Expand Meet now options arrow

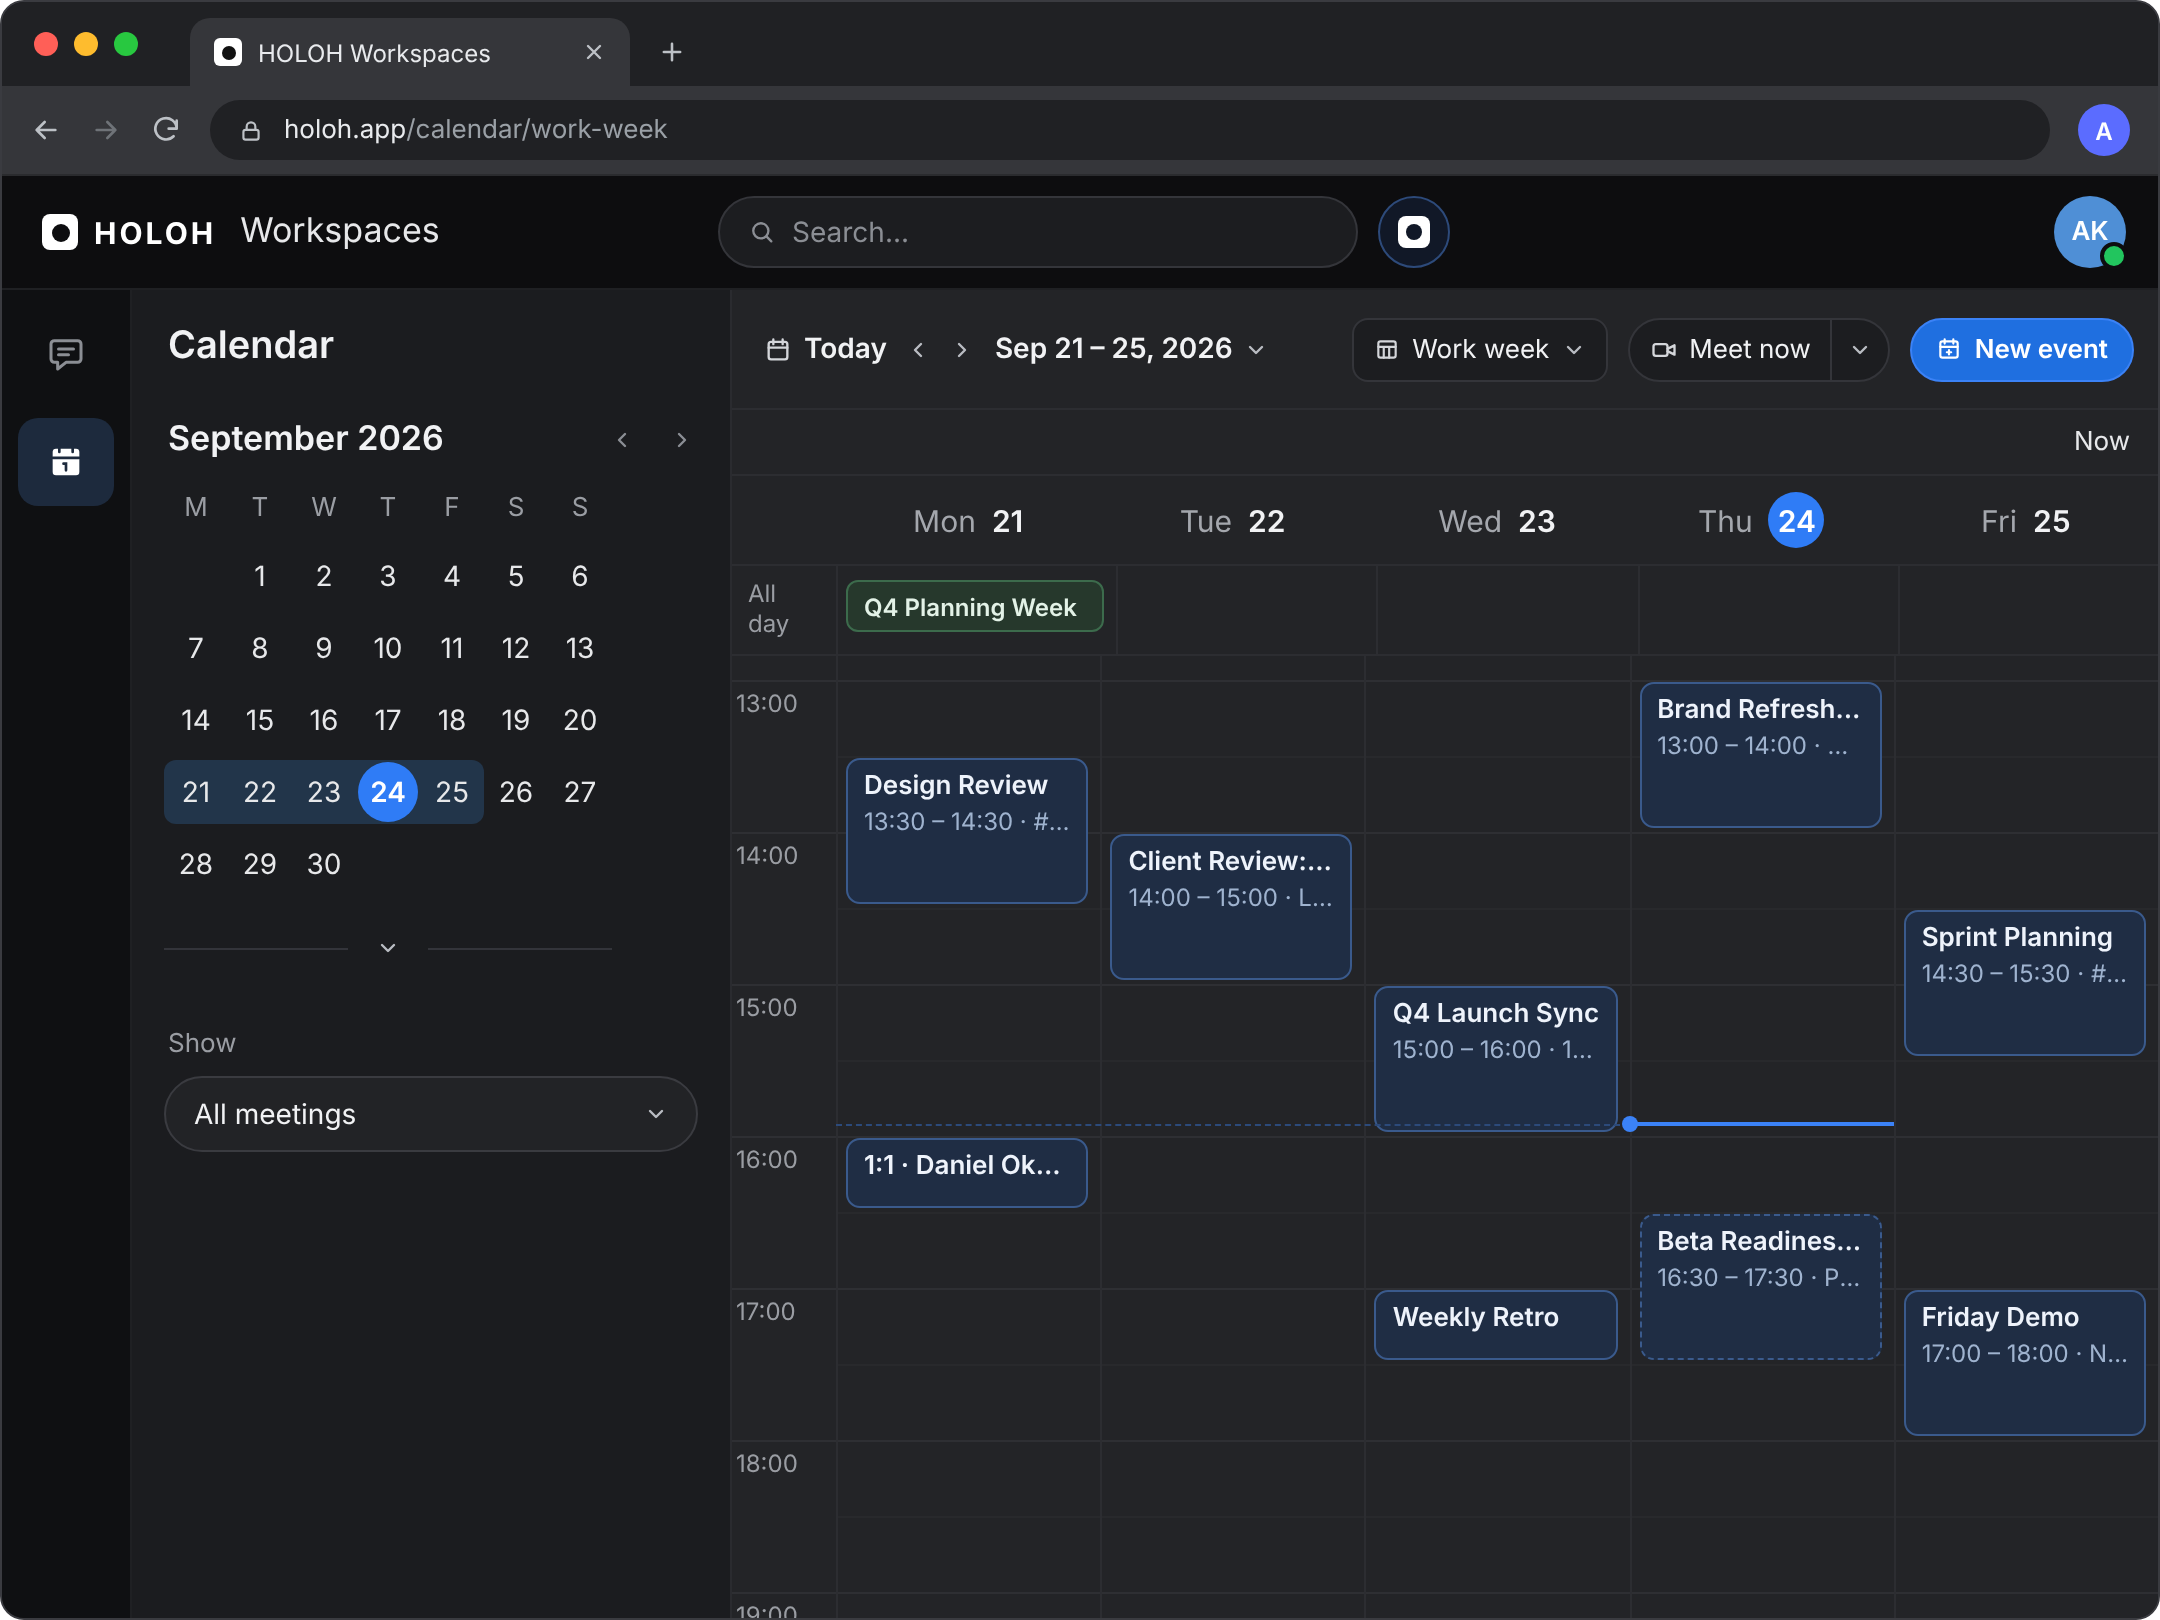(x=1859, y=350)
